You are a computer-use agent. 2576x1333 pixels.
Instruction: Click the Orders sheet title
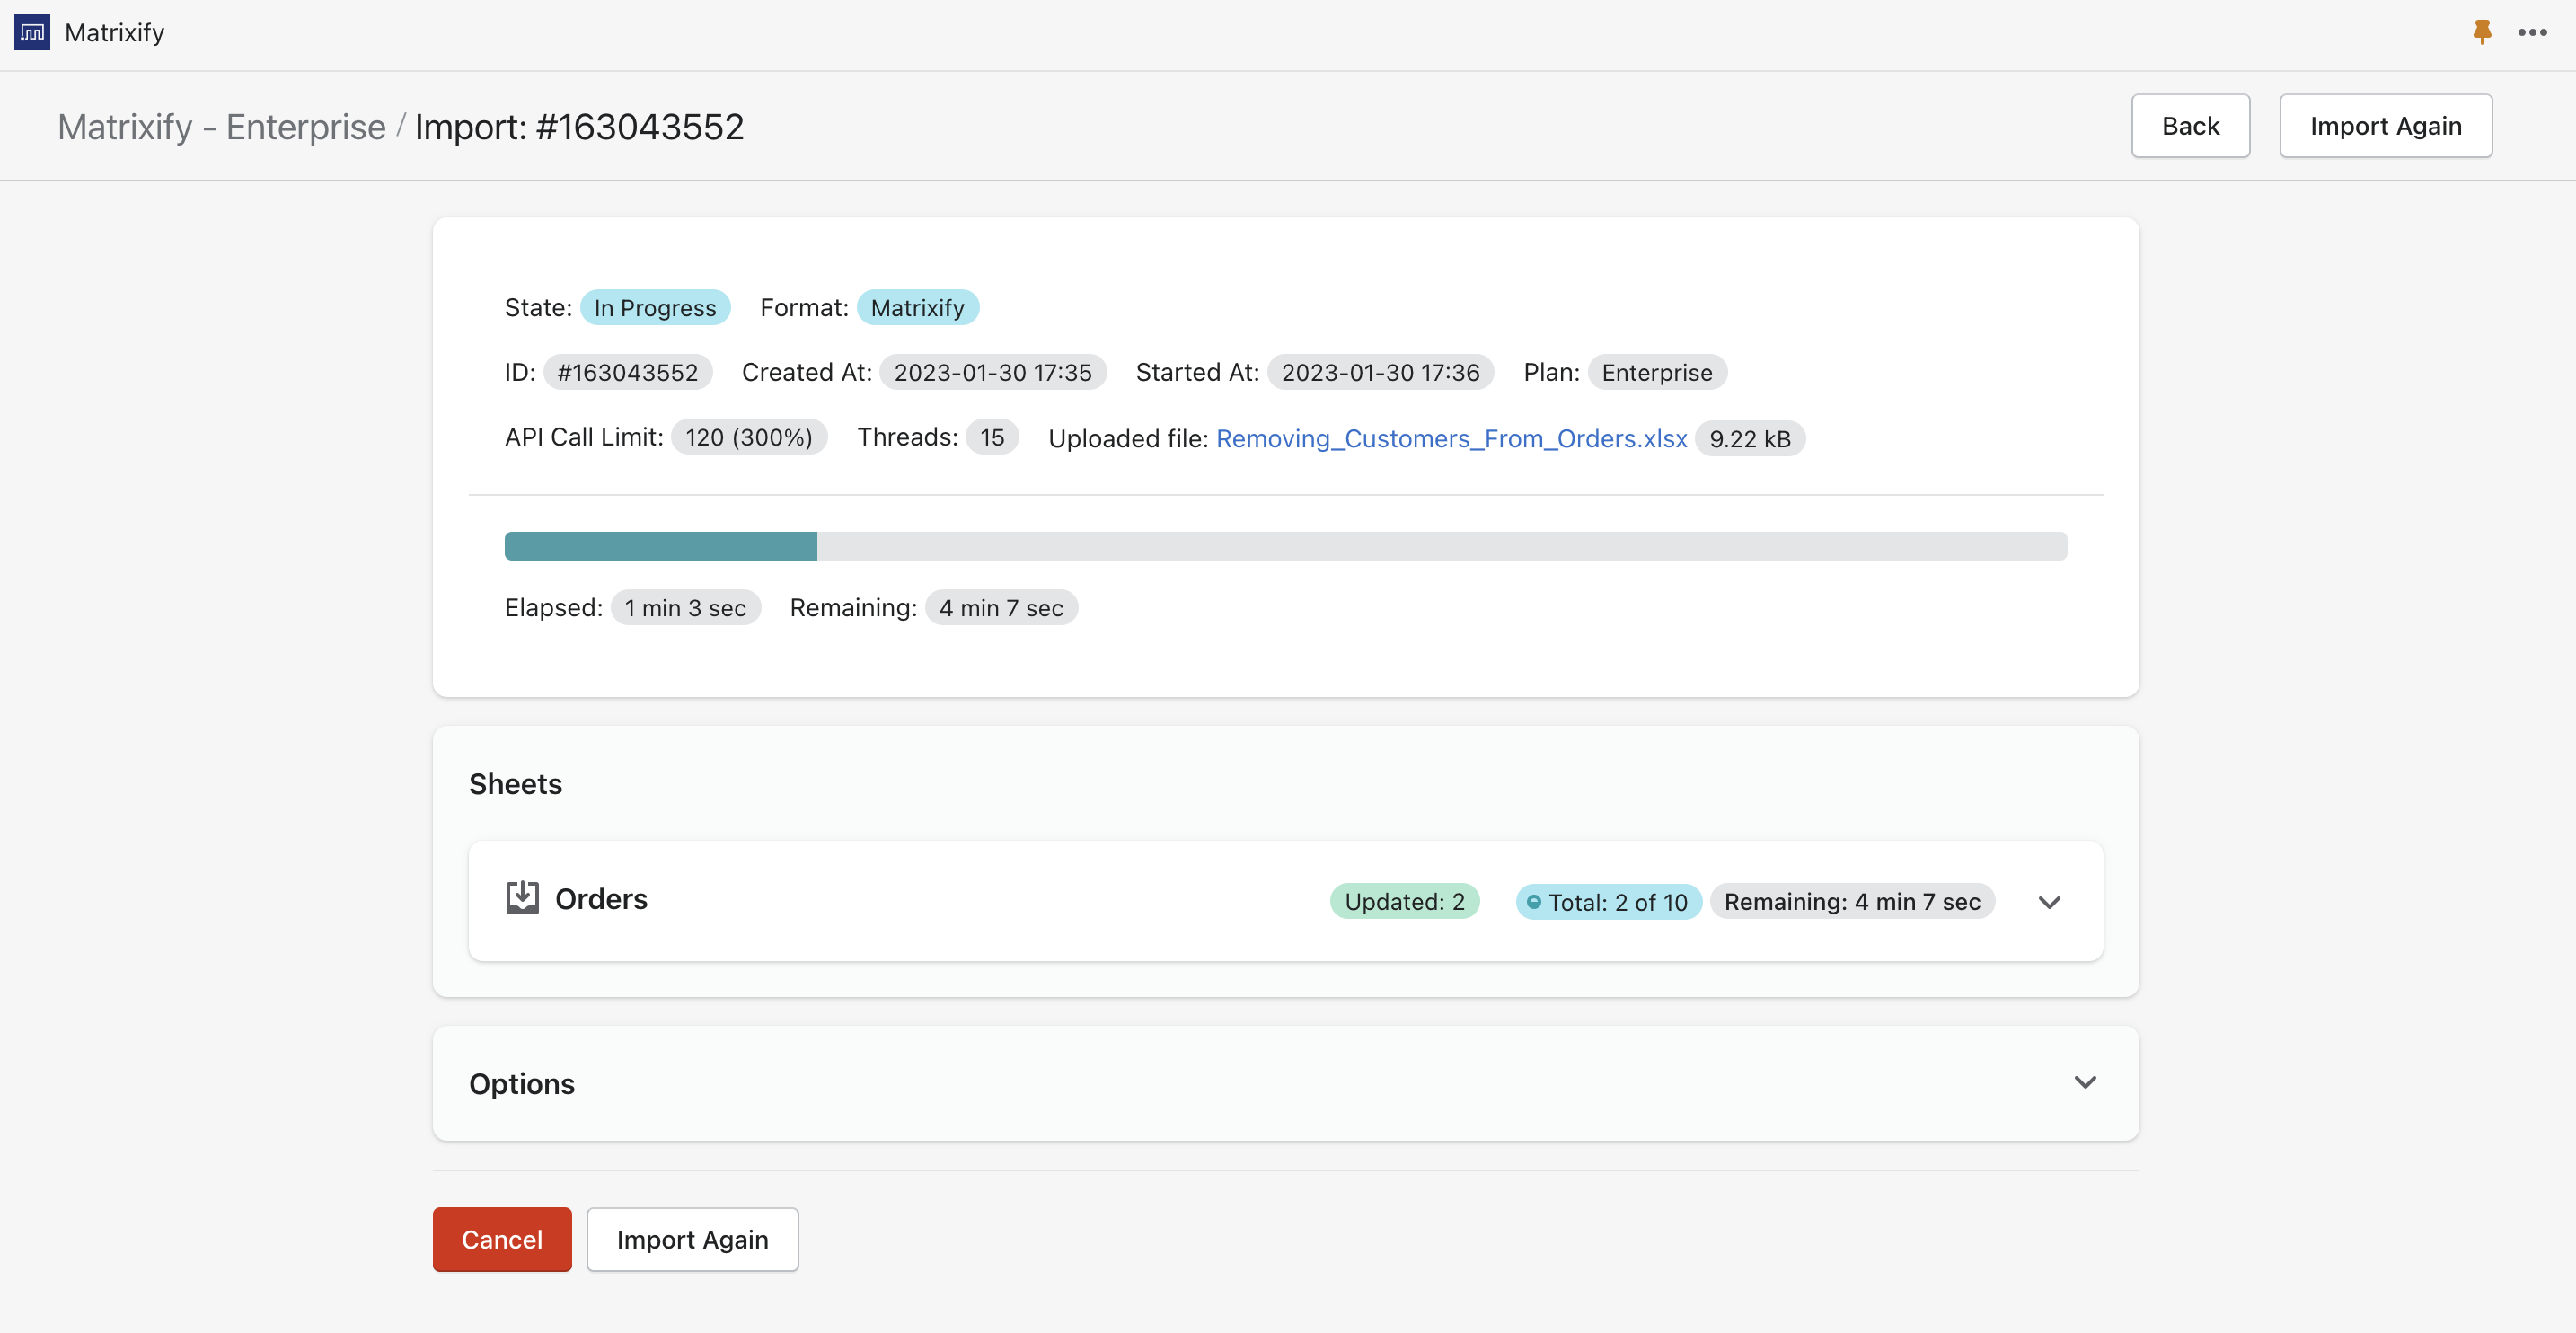pyautogui.click(x=601, y=899)
